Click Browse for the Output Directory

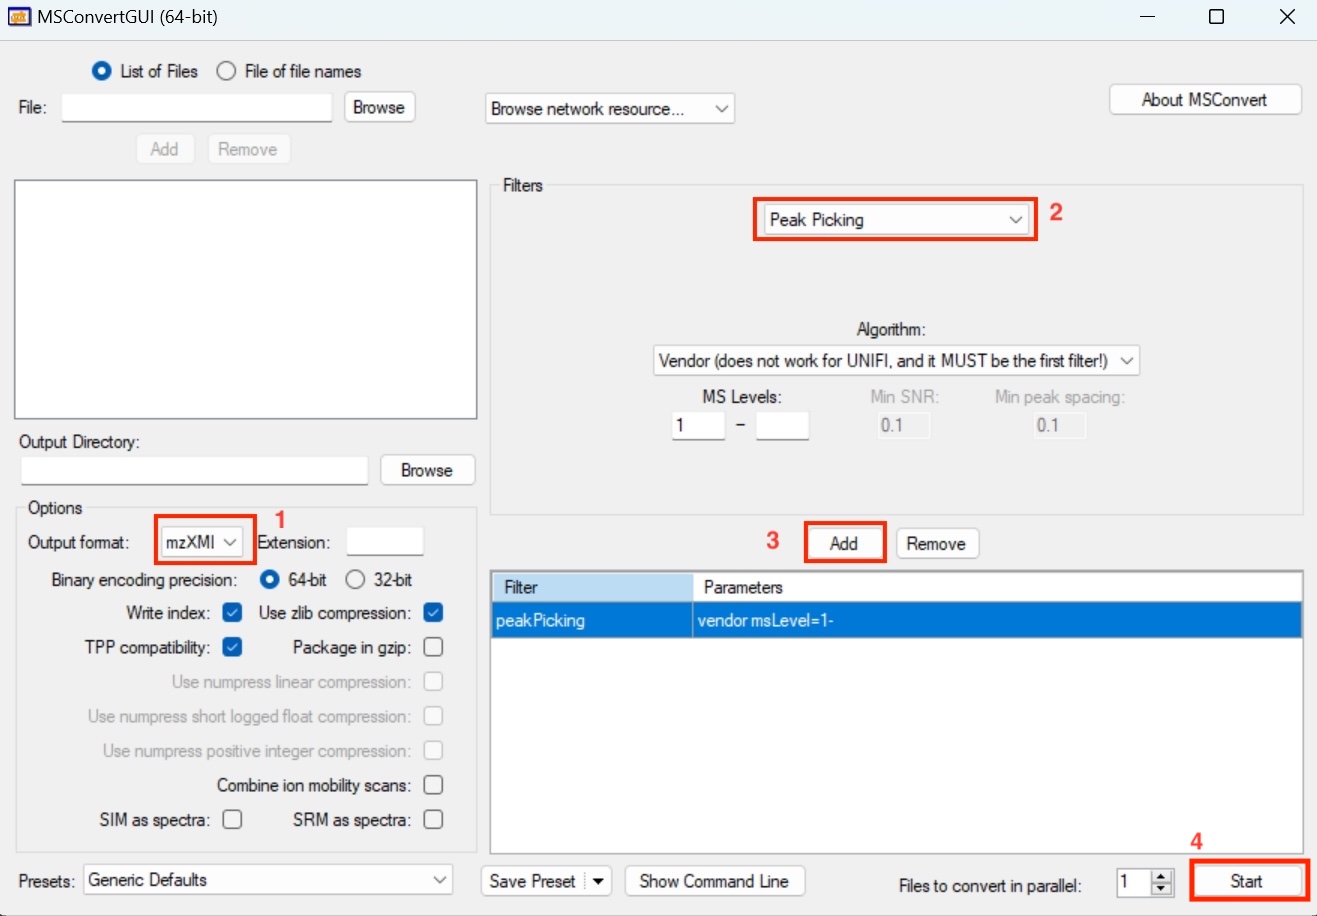point(427,470)
